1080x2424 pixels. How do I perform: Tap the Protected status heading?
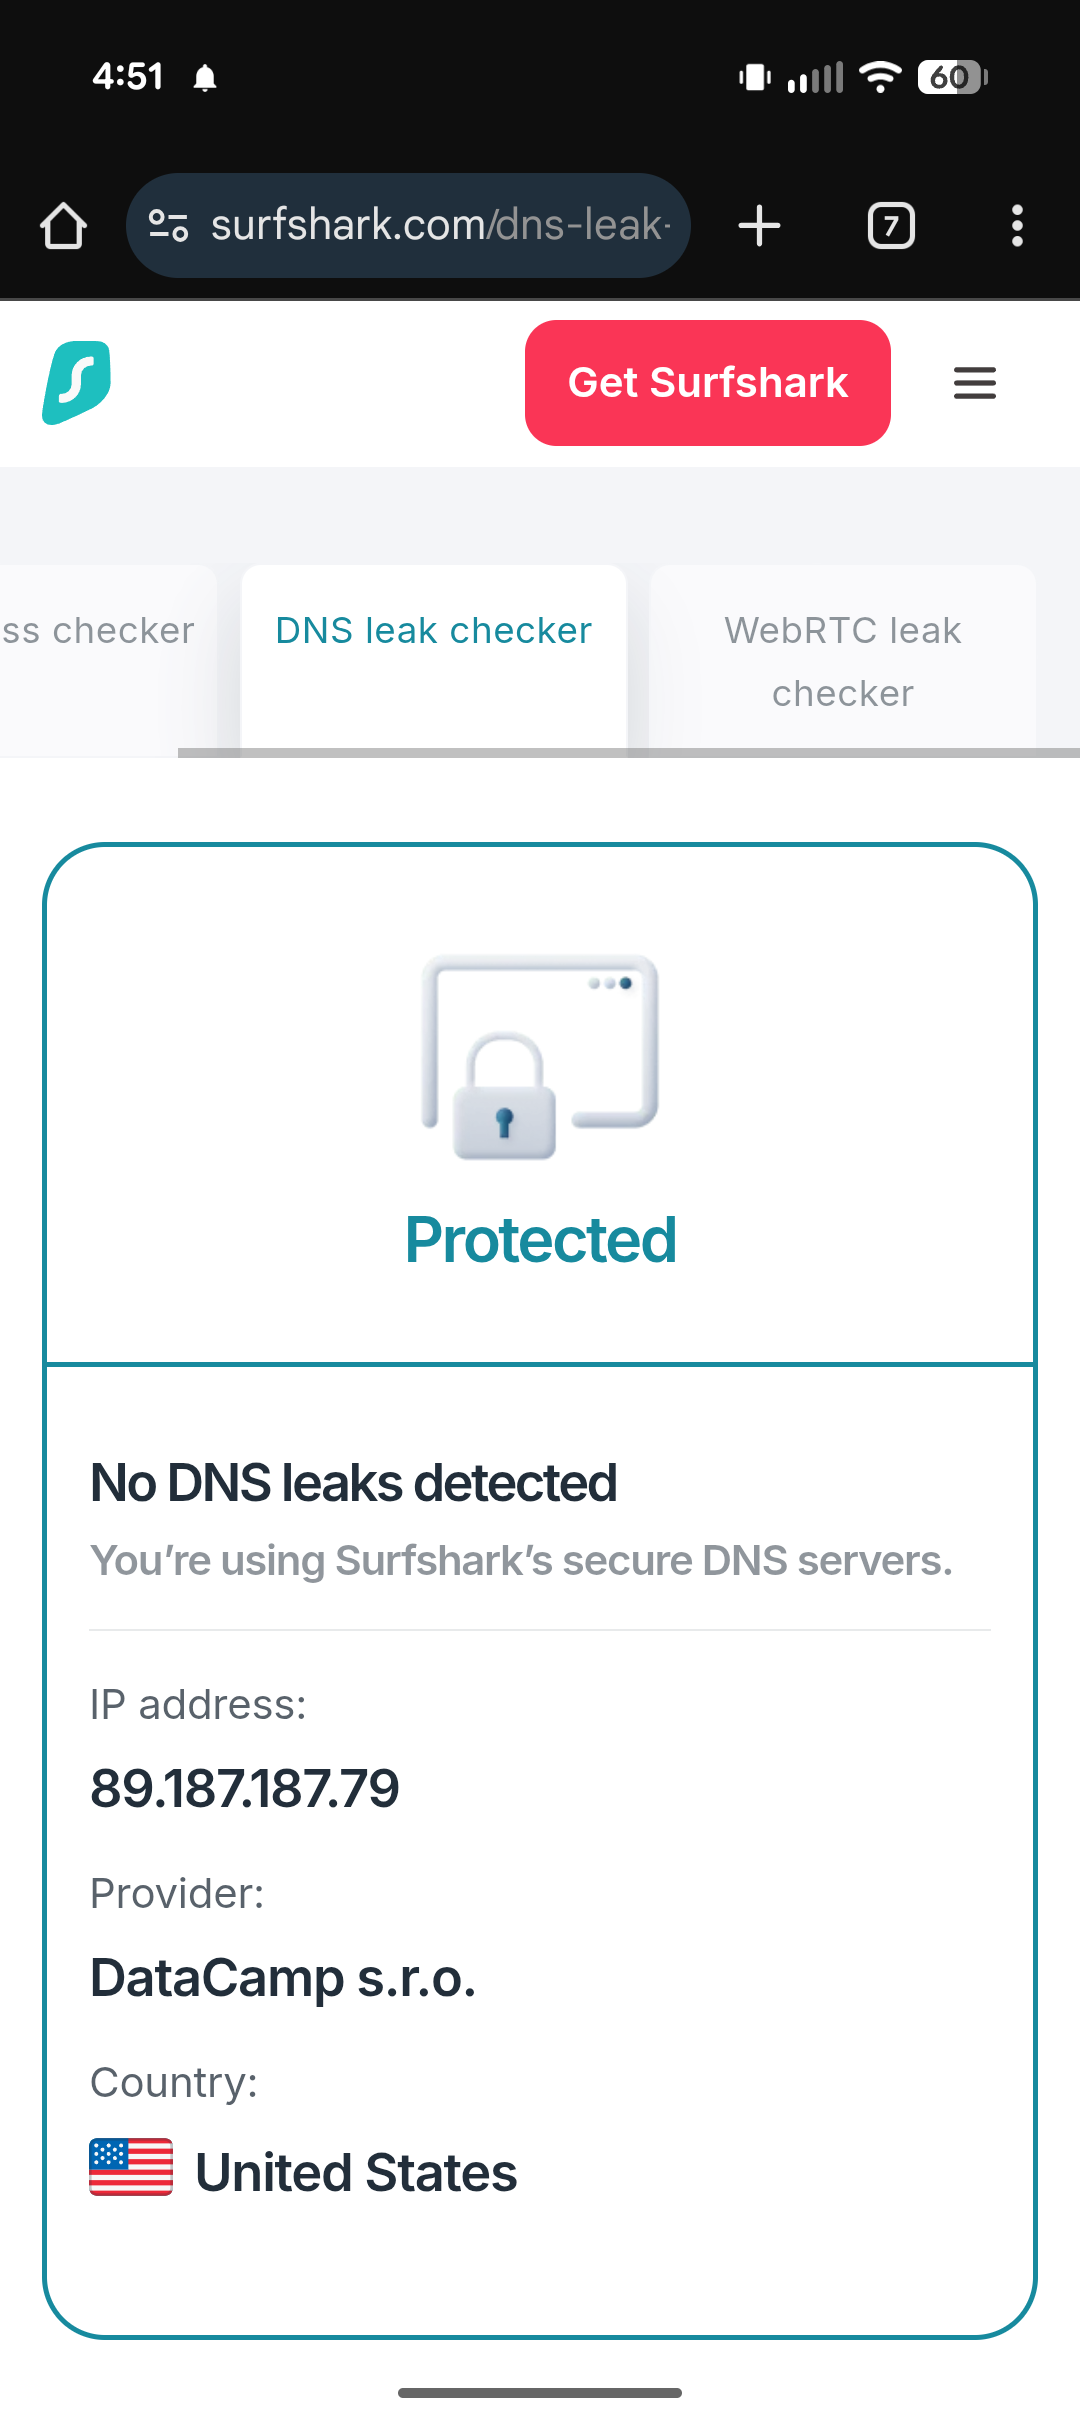point(540,1240)
